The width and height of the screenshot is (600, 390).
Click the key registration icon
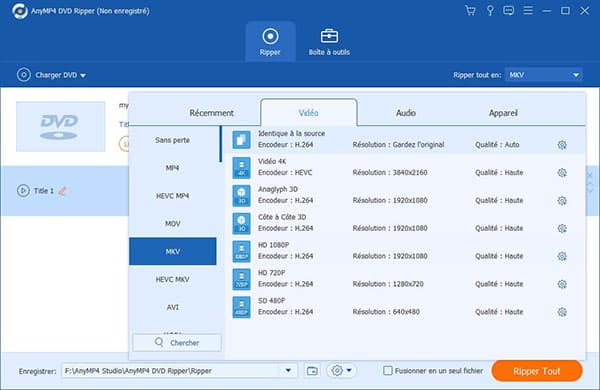click(490, 10)
